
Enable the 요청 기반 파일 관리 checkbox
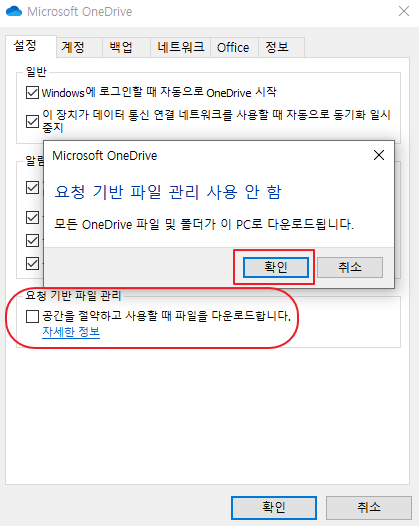click(32, 316)
